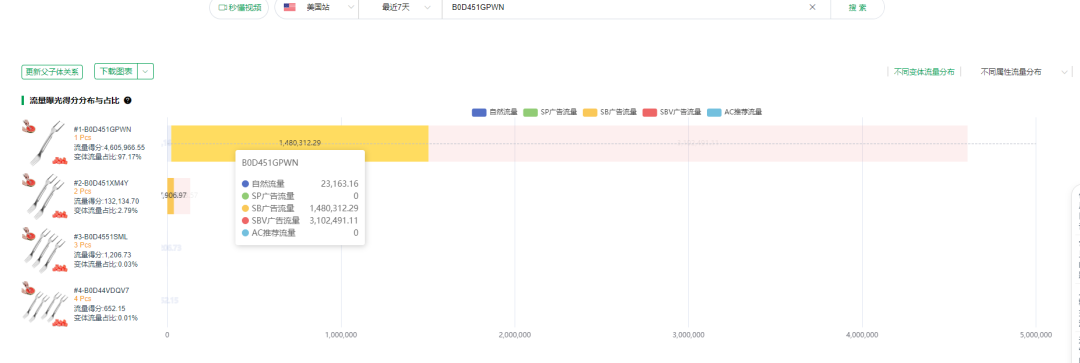
Task: Click the video camera icon in 秒懂视频
Action: [222, 7]
